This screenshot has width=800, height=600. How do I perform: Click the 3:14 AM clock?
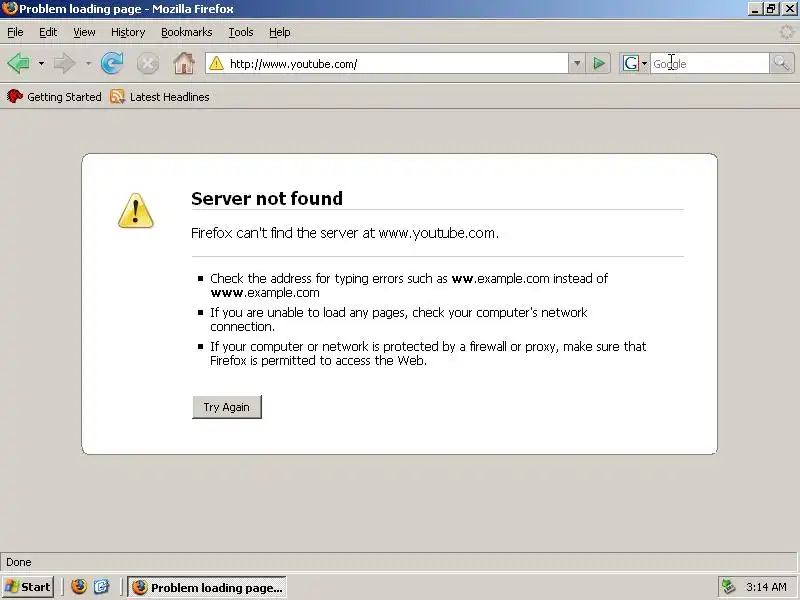(x=766, y=587)
